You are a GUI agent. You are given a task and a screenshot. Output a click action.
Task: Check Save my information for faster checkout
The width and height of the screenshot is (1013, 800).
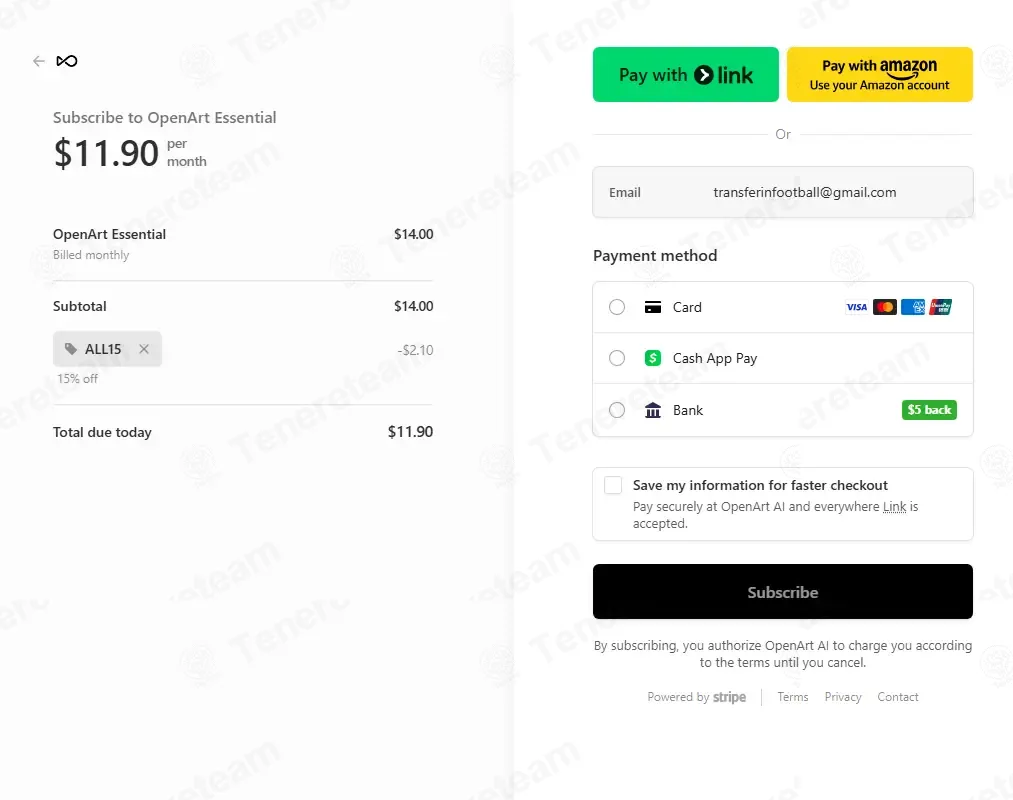[x=613, y=485]
